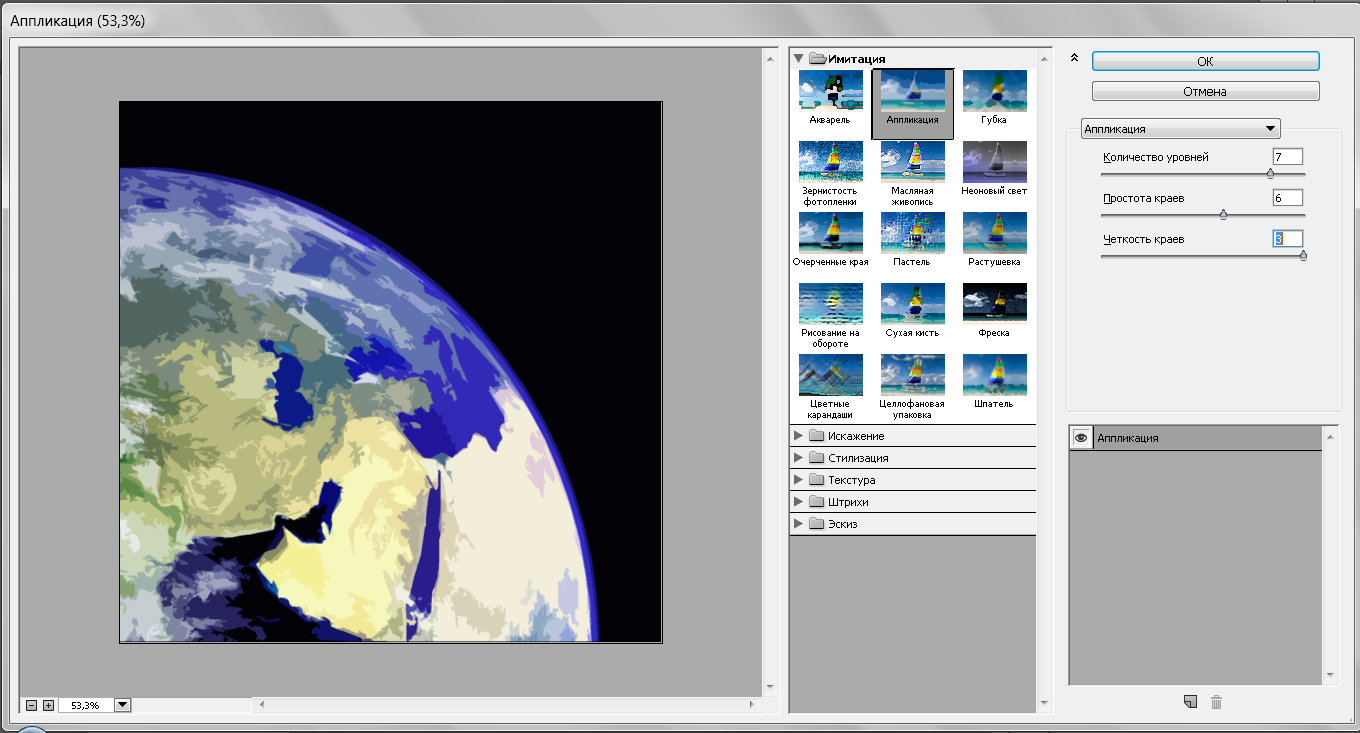Collapse filter gallery with double-arrow icon
Image resolution: width=1360 pixels, height=733 pixels.
point(1074,58)
